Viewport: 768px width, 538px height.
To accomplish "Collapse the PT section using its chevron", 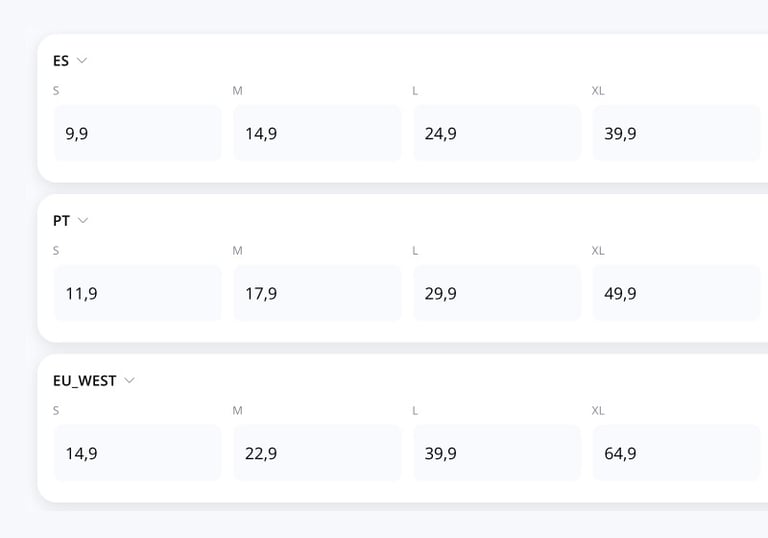I will 83,221.
